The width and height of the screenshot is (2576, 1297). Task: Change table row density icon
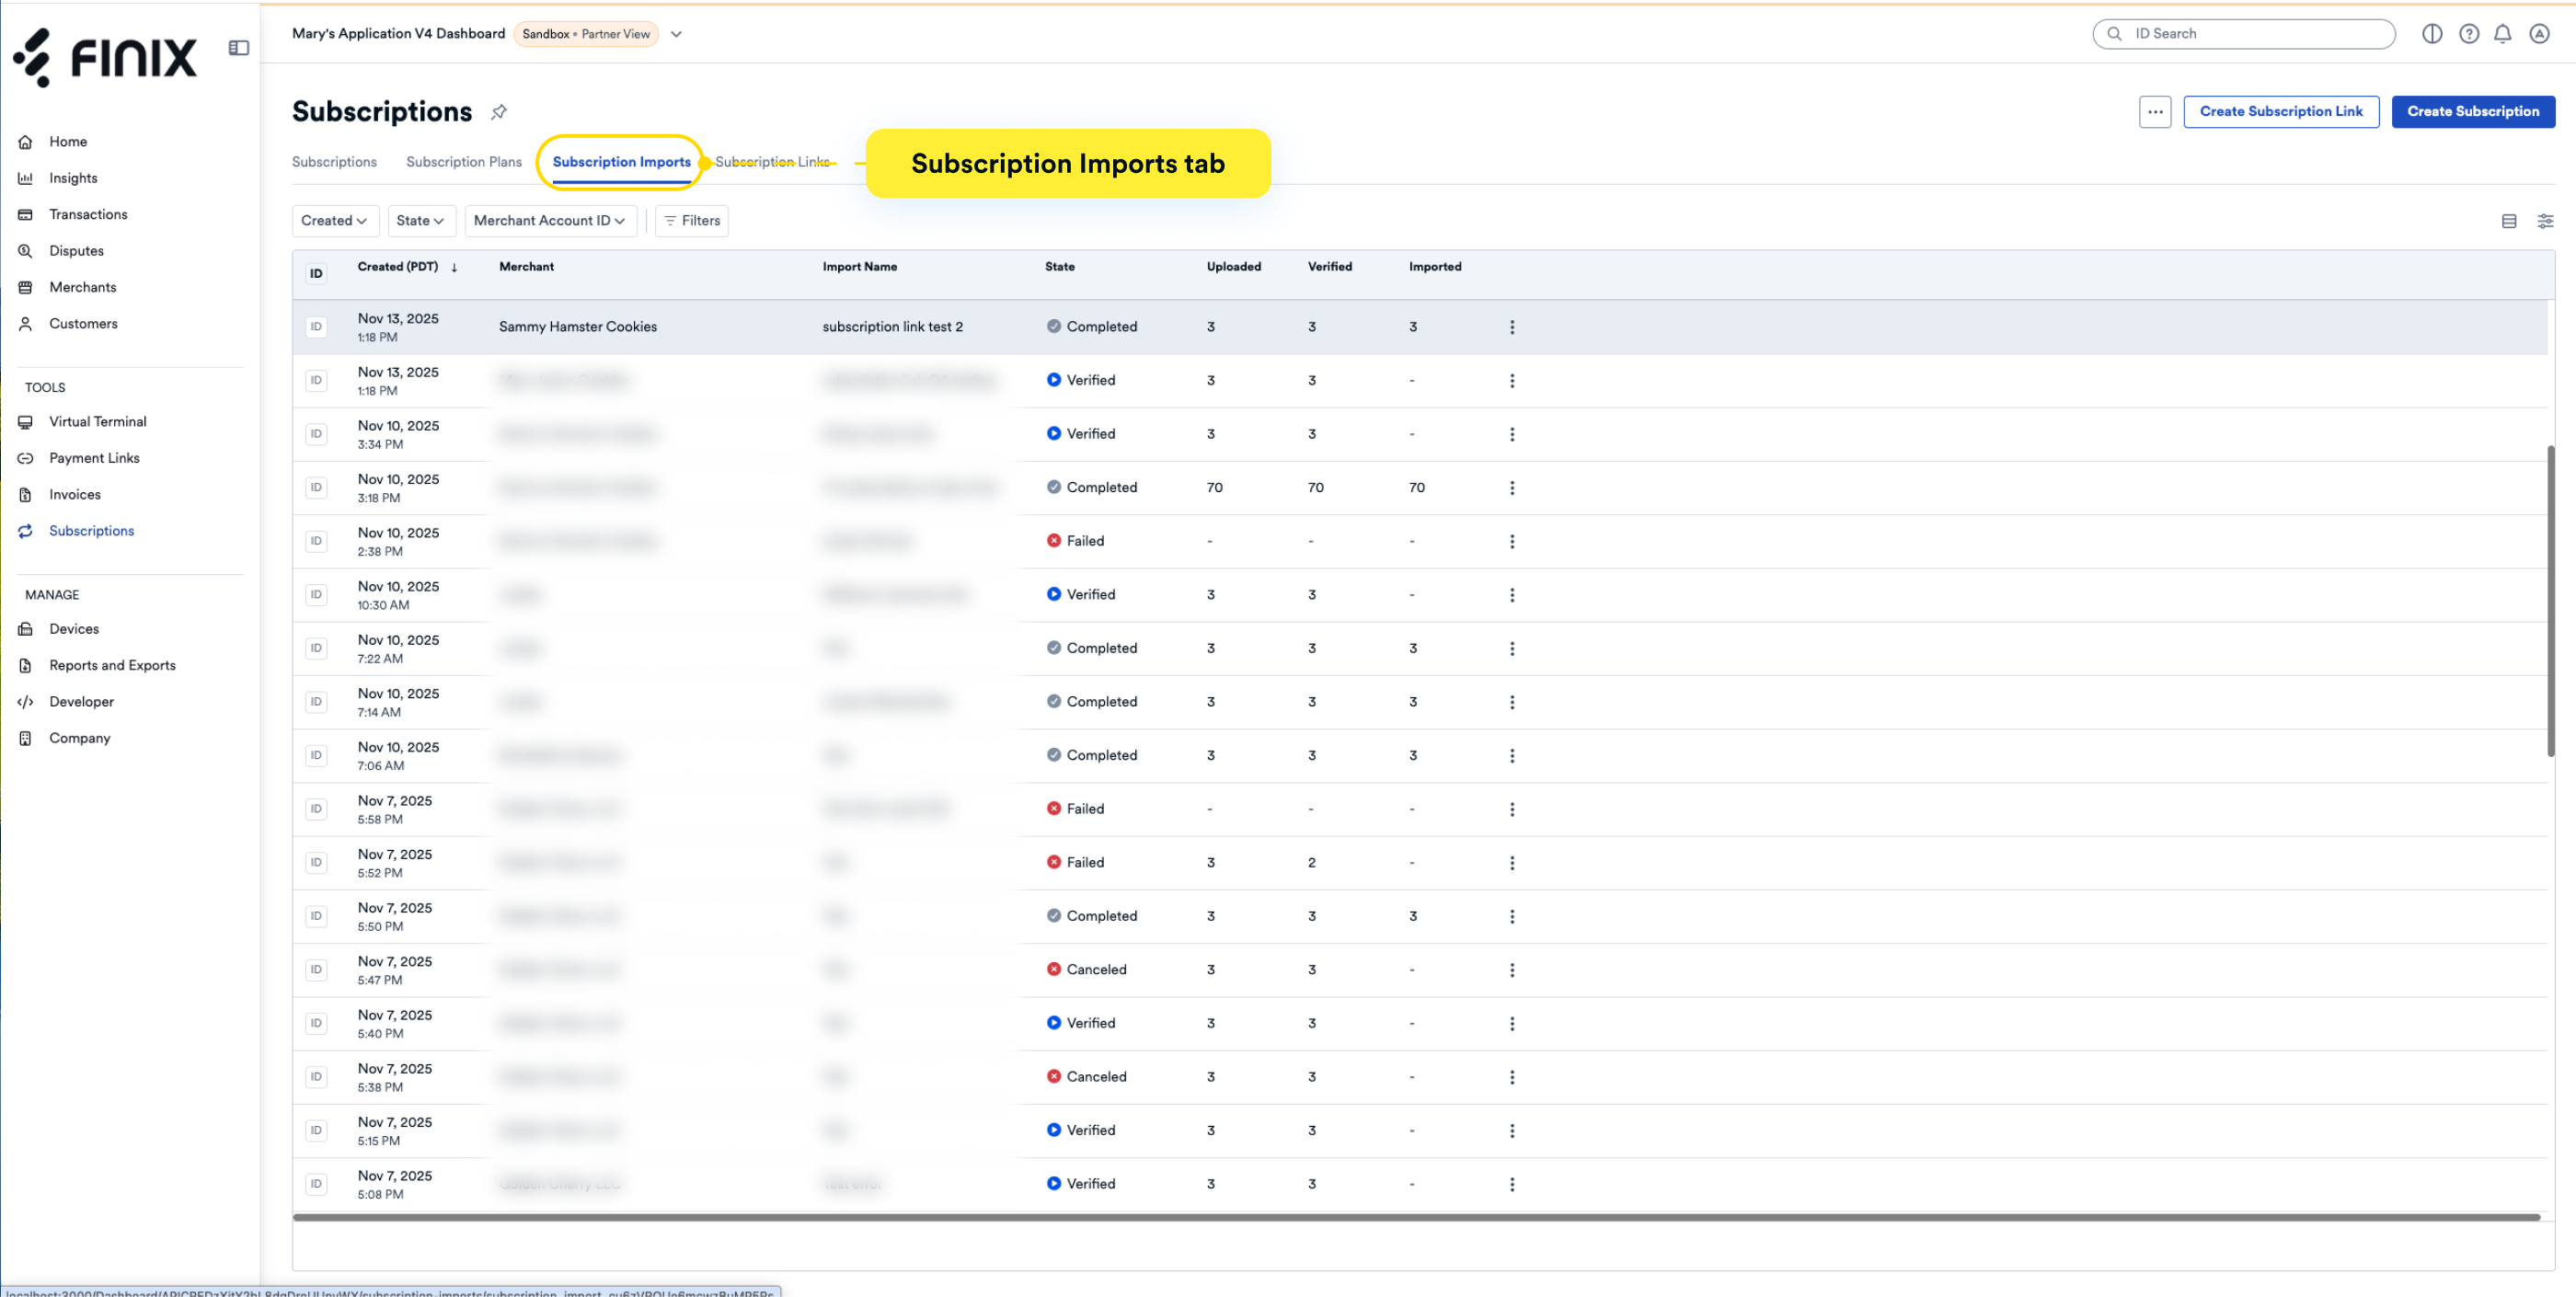(2509, 221)
